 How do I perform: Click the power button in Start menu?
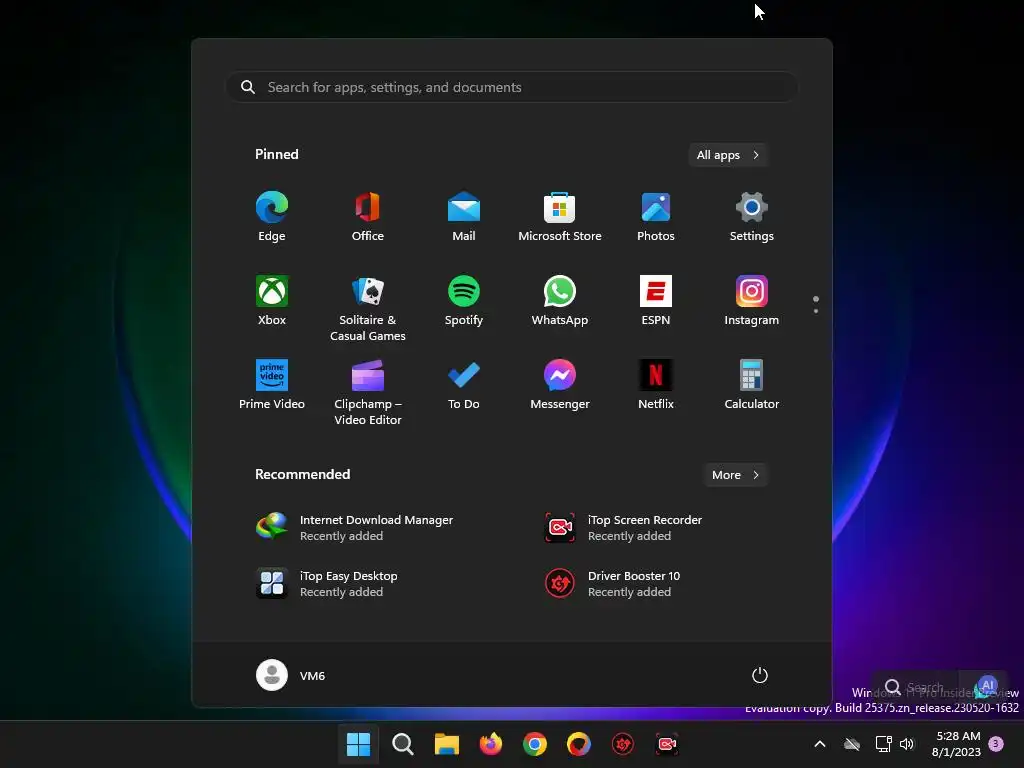click(760, 675)
